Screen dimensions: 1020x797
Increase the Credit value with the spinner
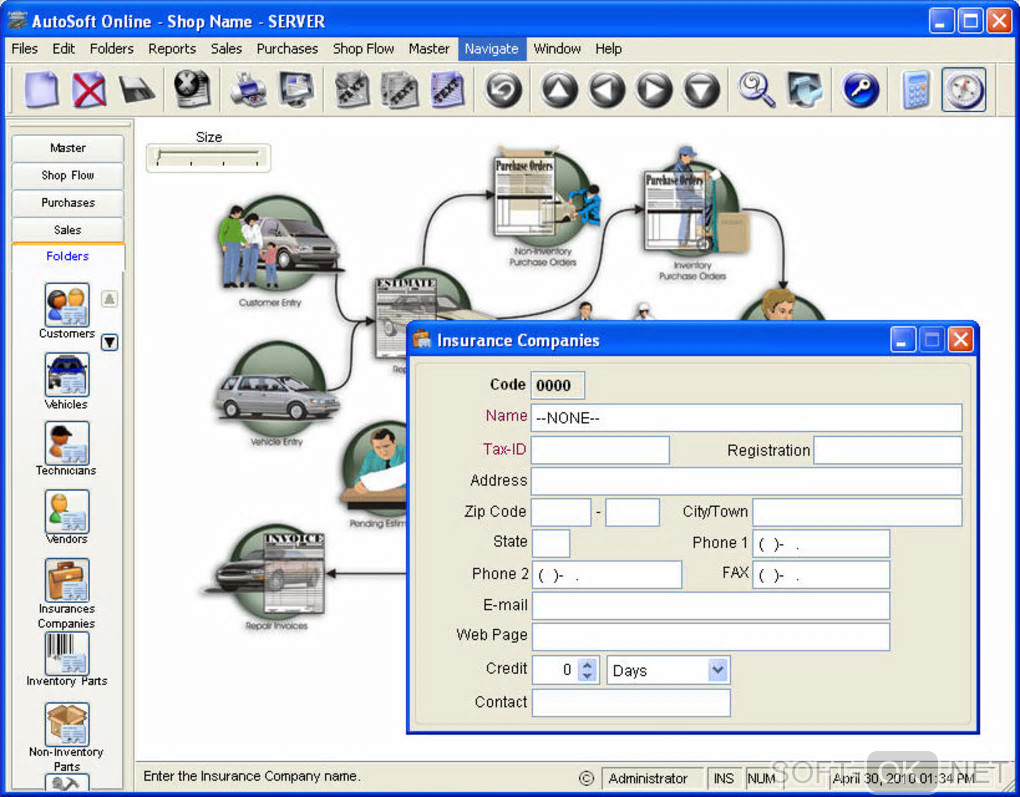588,664
